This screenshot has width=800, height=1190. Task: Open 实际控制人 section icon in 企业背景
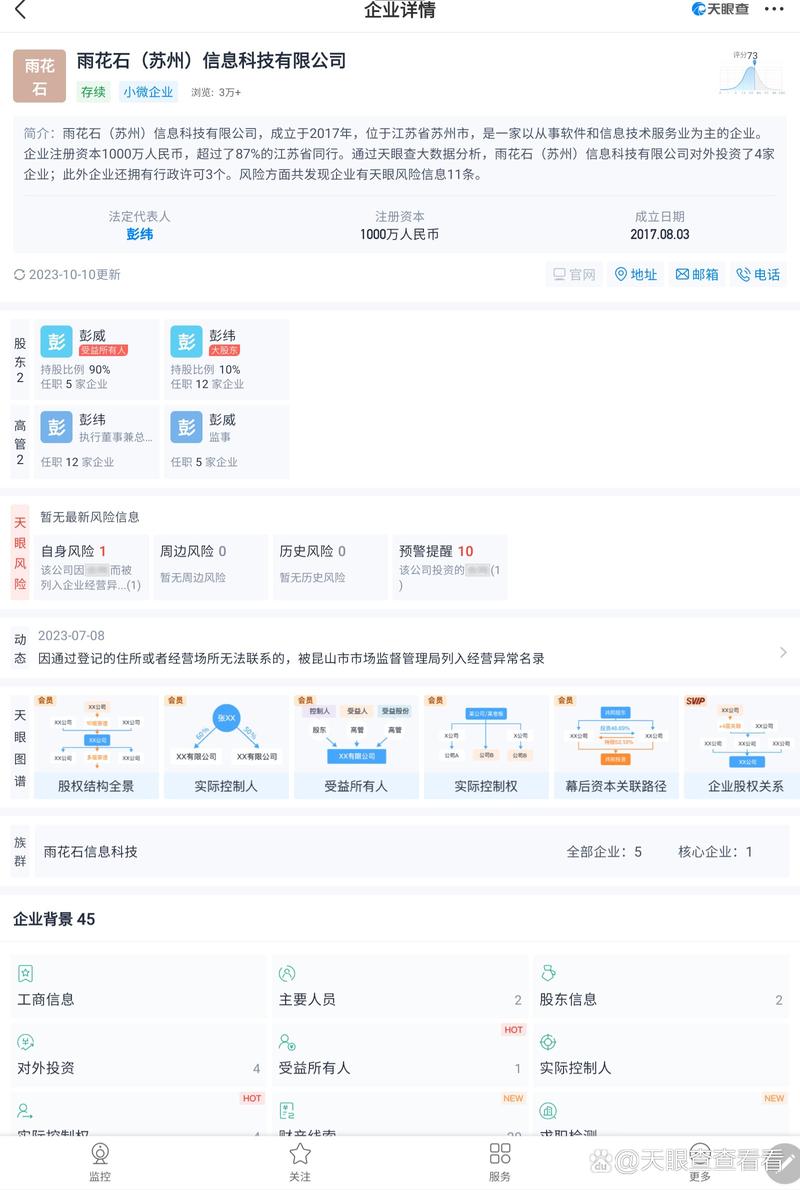548,1042
